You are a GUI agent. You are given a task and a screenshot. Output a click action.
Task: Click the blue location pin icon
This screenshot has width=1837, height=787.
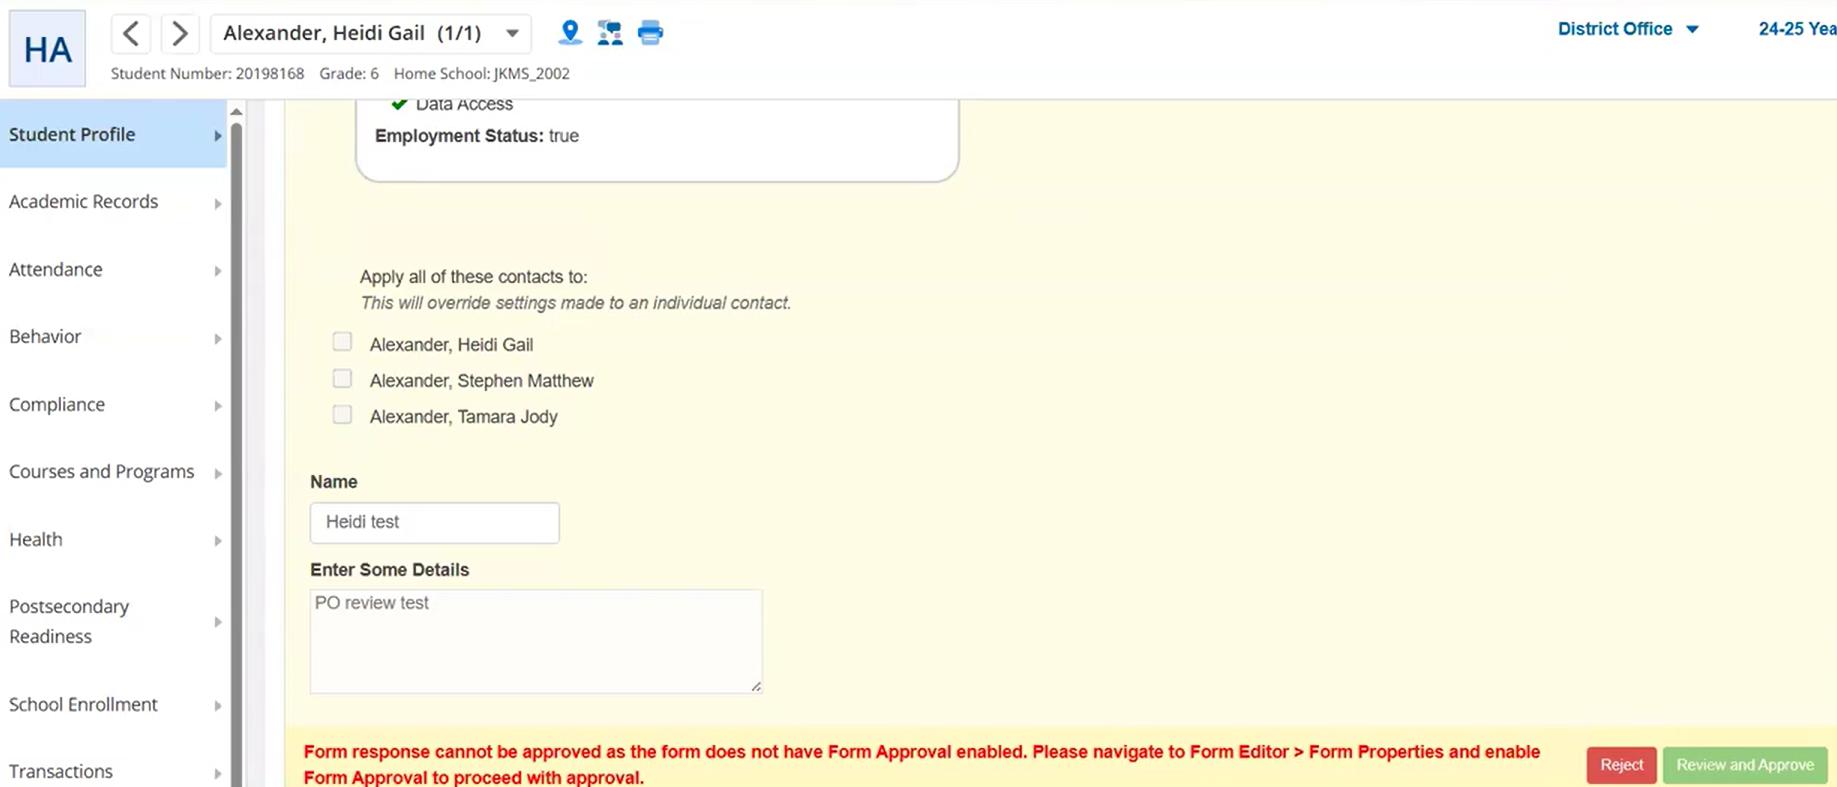570,33
